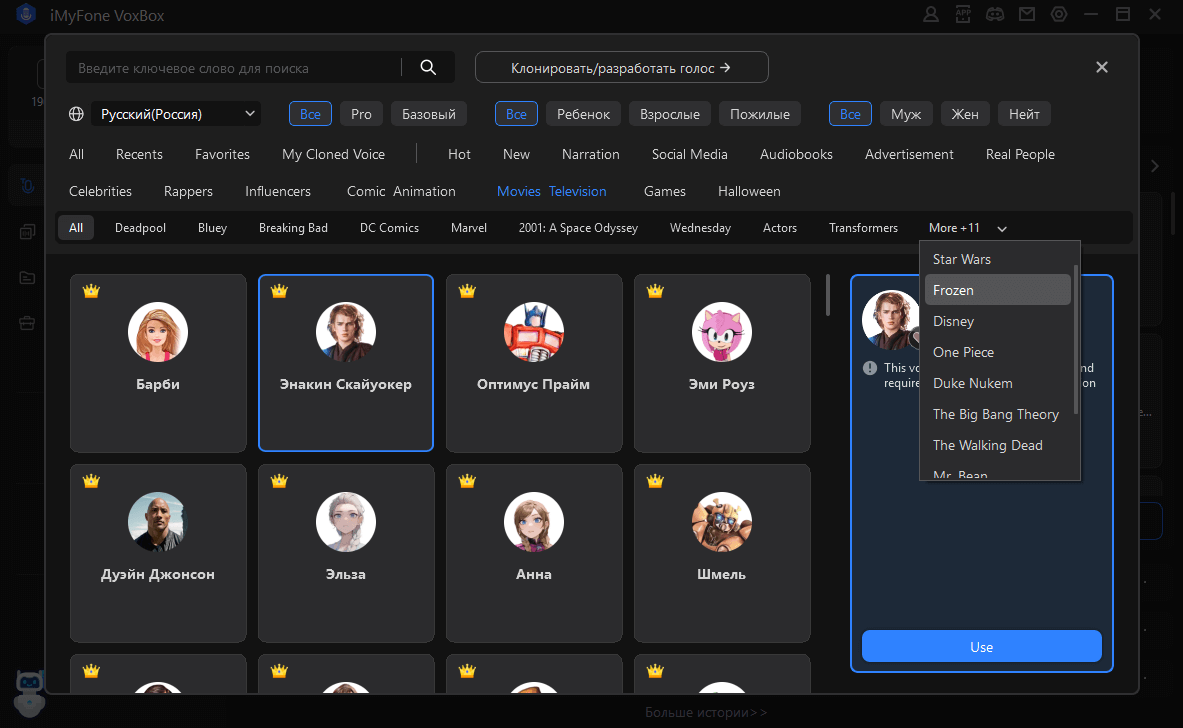The image size is (1183, 728).
Task: Open the toolbox icon in left sidebar
Action: [27, 324]
